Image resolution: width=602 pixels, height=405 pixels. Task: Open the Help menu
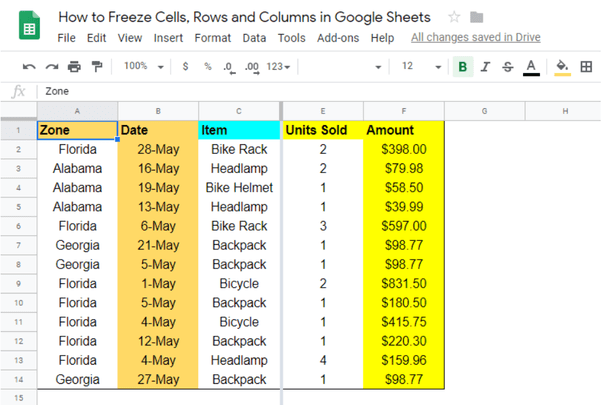pos(382,38)
